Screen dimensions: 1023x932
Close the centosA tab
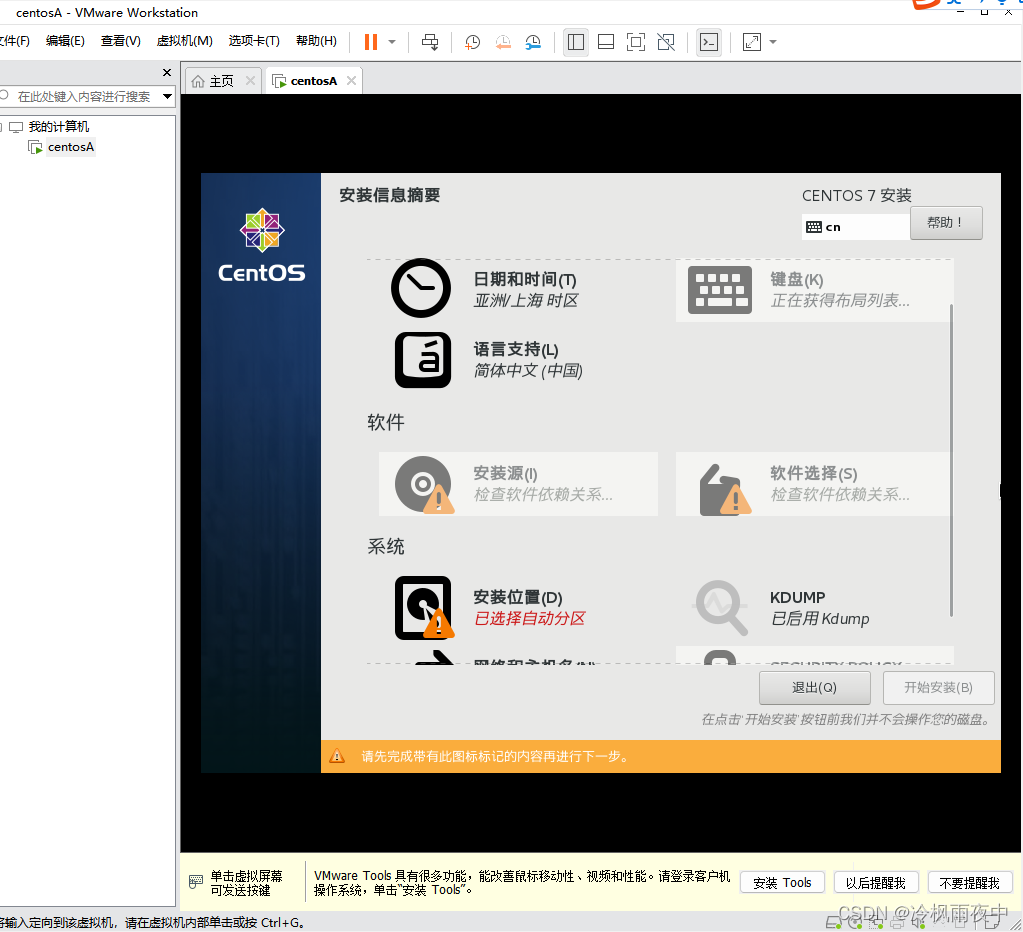pyautogui.click(x=351, y=80)
